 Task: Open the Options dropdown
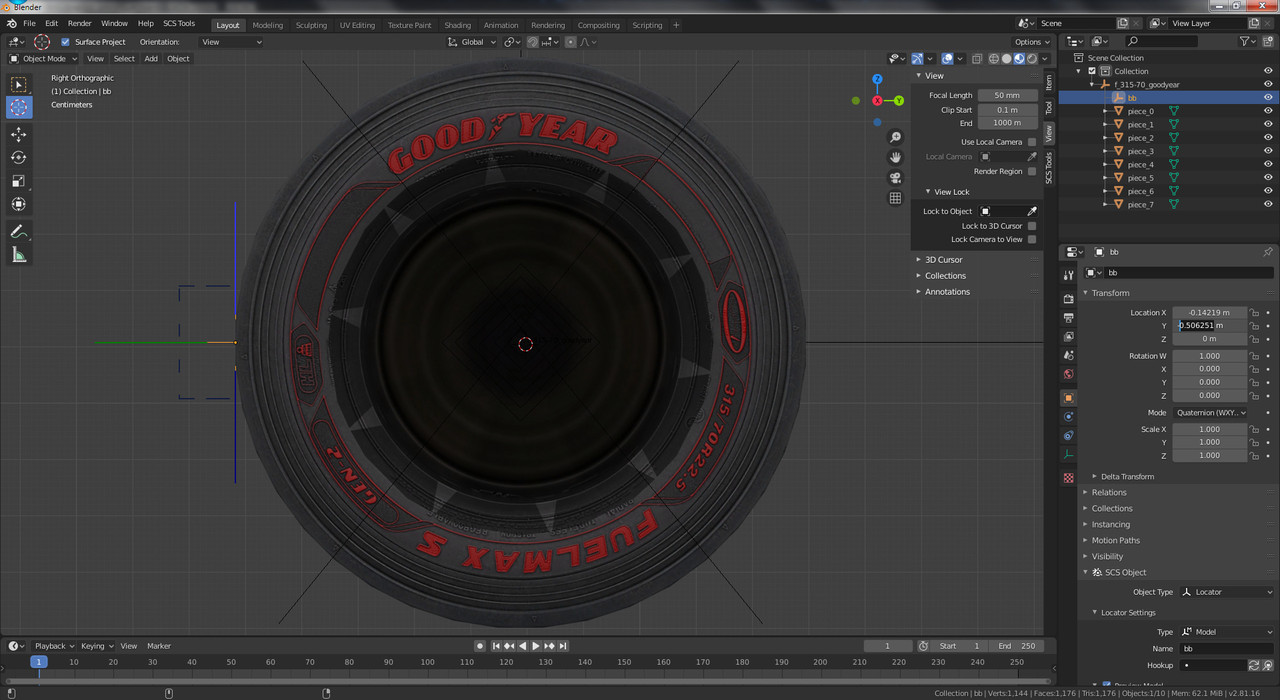(1032, 42)
